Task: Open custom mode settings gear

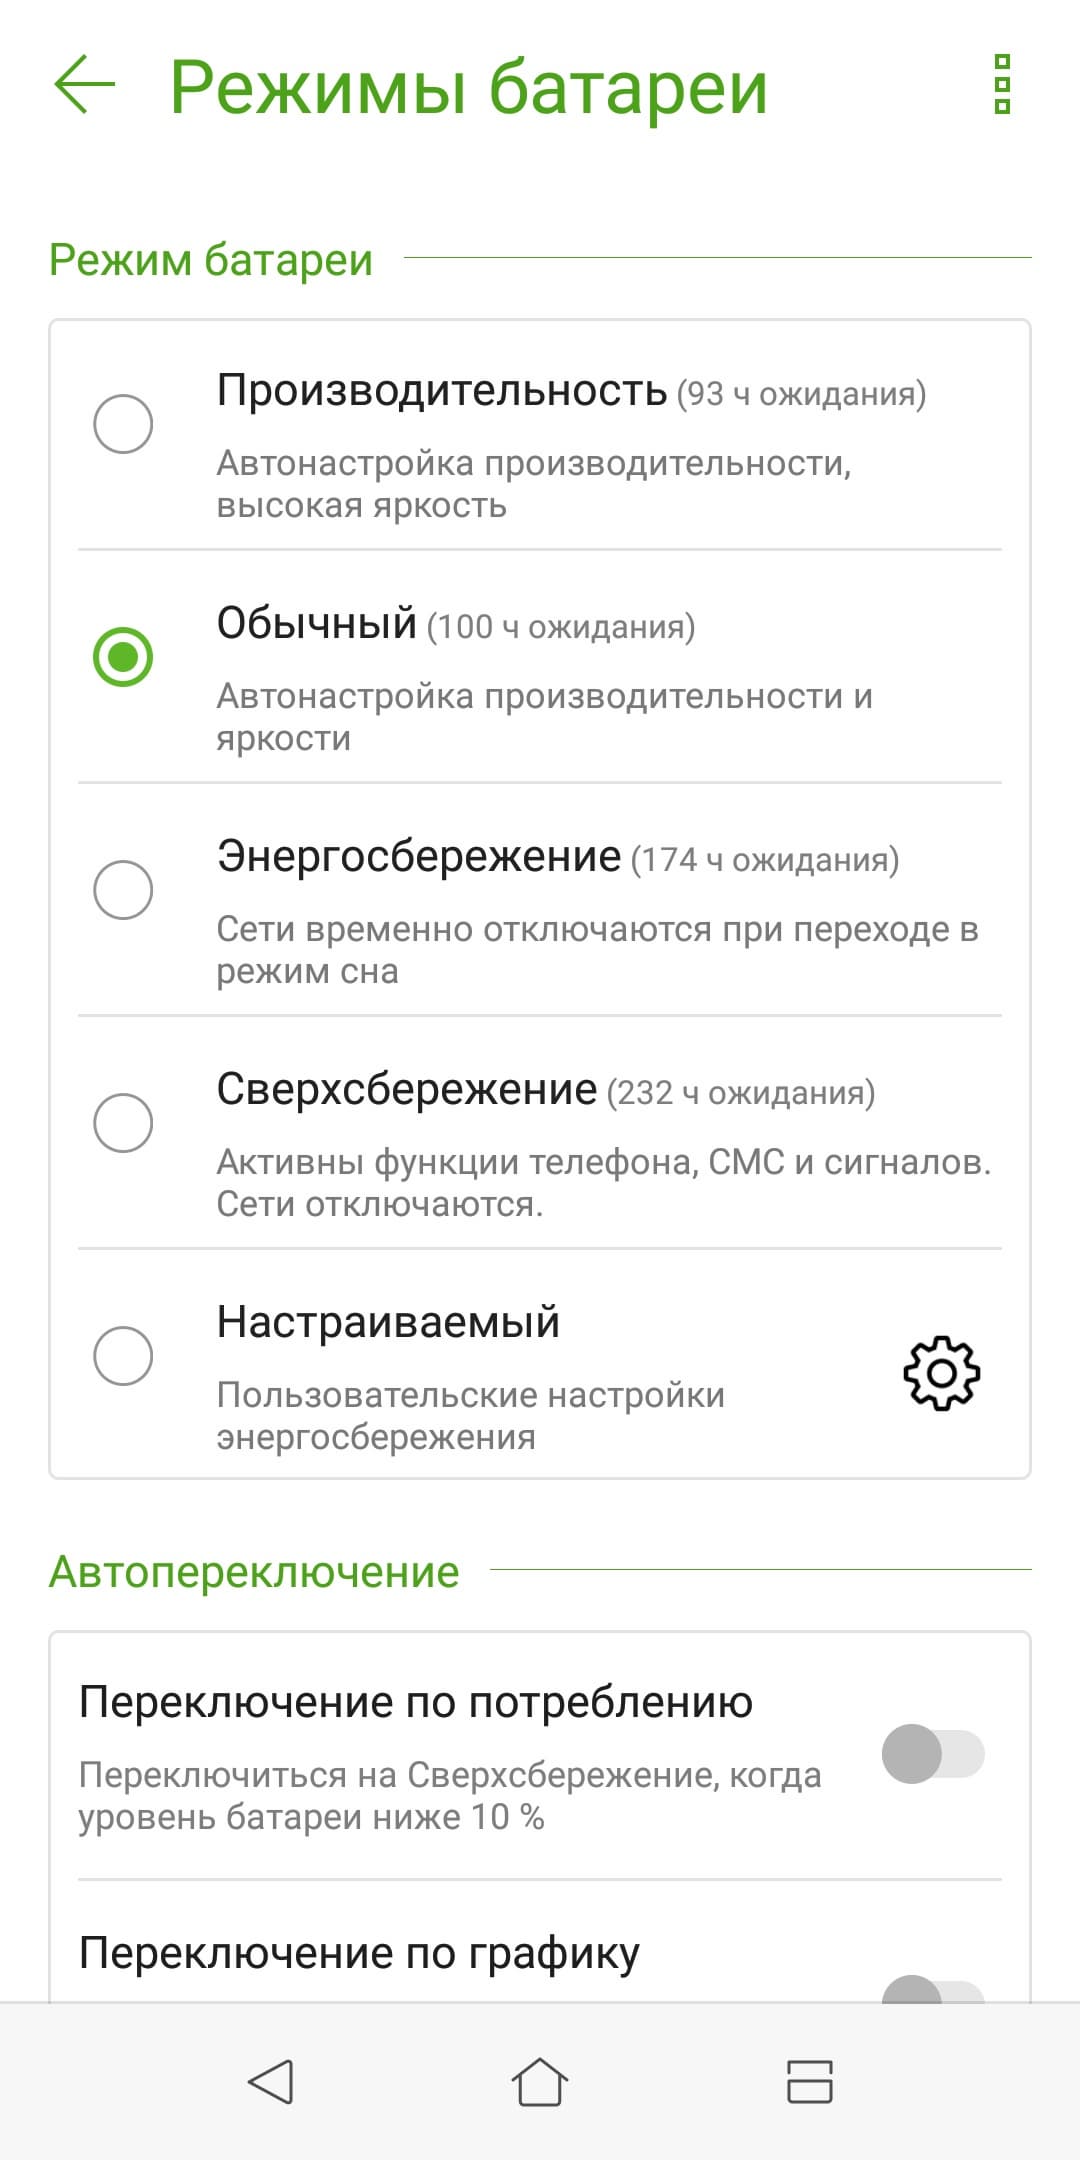Action: coord(941,1372)
